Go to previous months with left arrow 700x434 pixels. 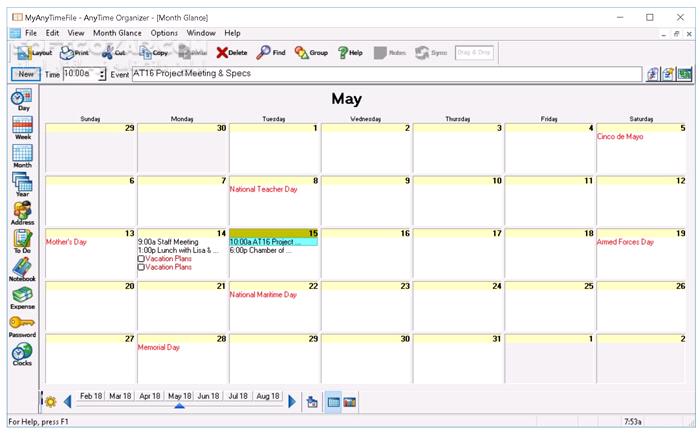click(67, 401)
